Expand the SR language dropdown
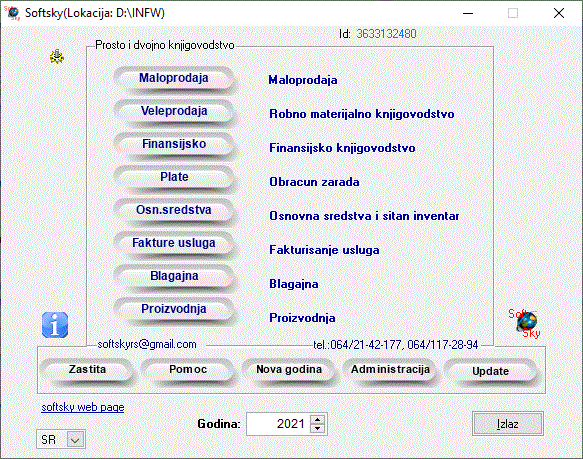This screenshot has width=583, height=459. click(75, 440)
